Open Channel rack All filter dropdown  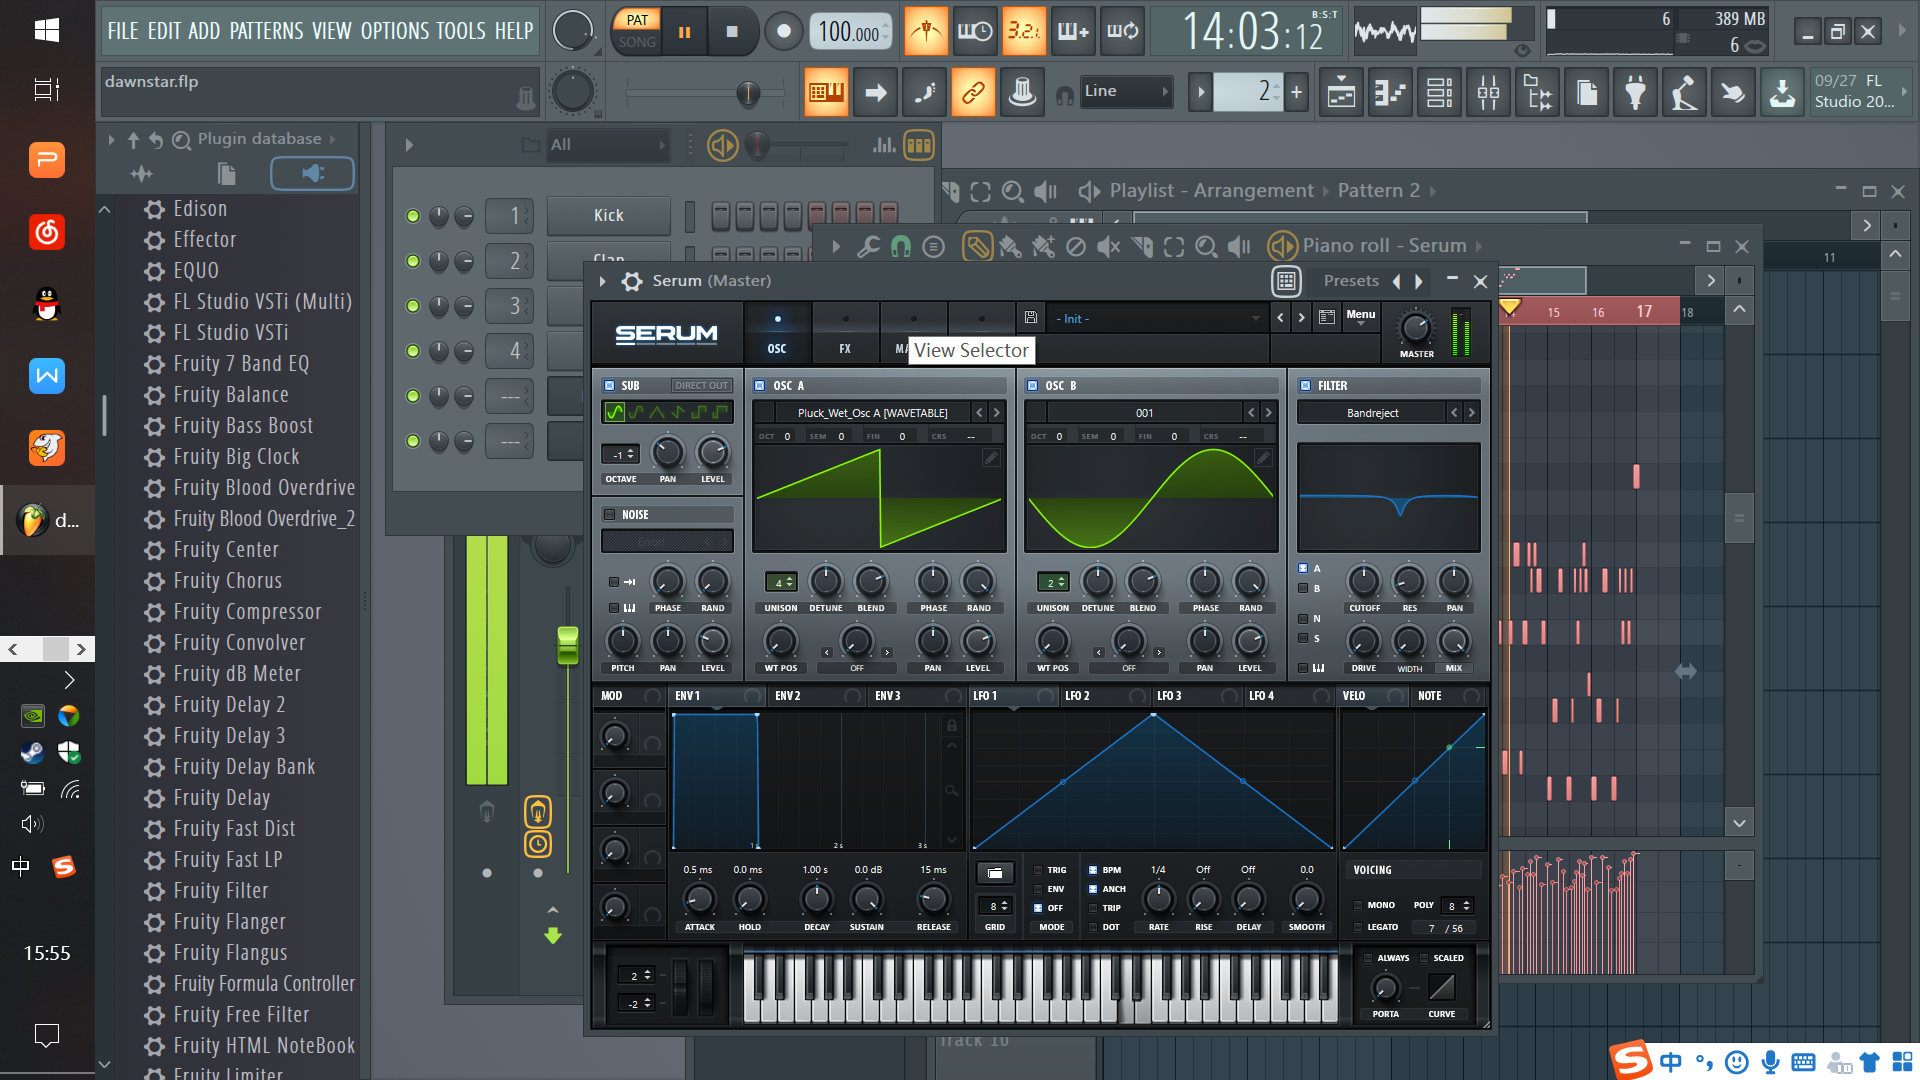point(606,145)
